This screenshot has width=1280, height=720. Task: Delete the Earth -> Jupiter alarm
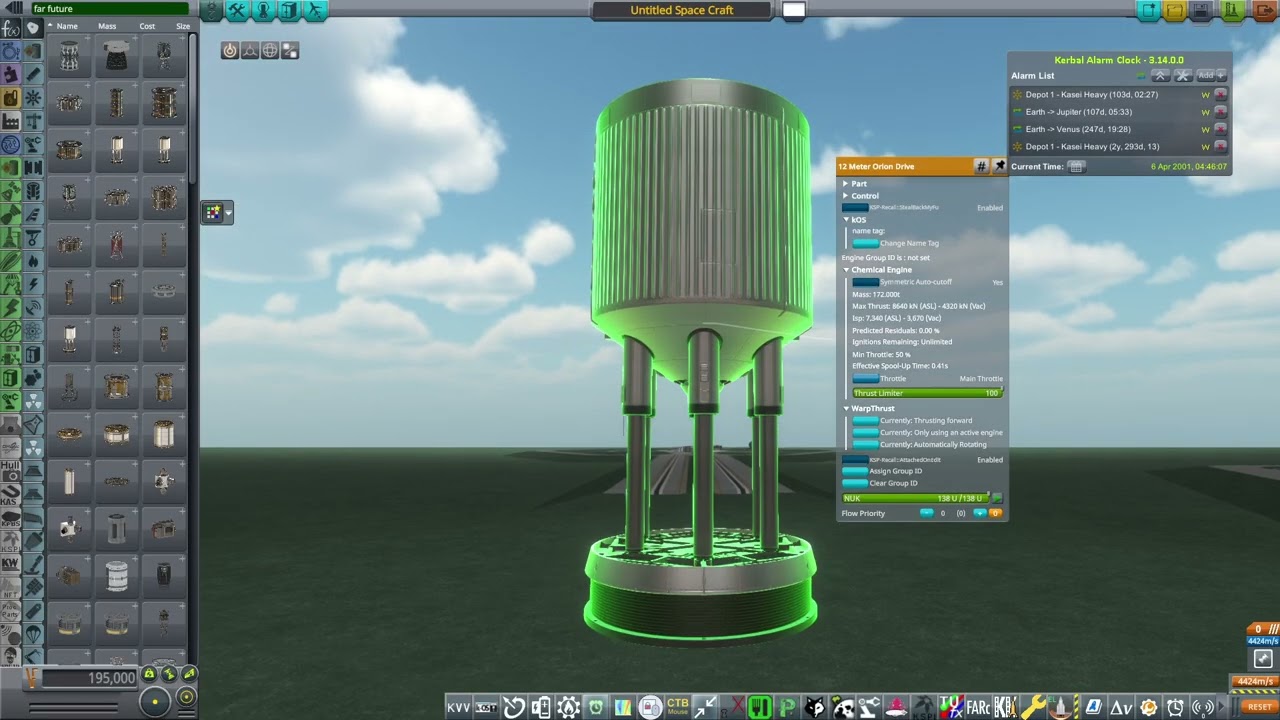[1220, 112]
